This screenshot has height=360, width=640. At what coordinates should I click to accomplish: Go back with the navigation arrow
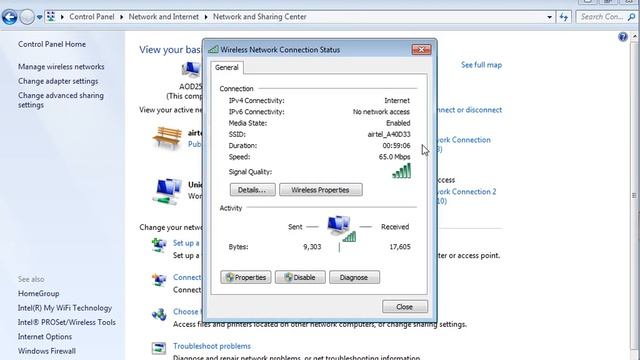coord(9,17)
